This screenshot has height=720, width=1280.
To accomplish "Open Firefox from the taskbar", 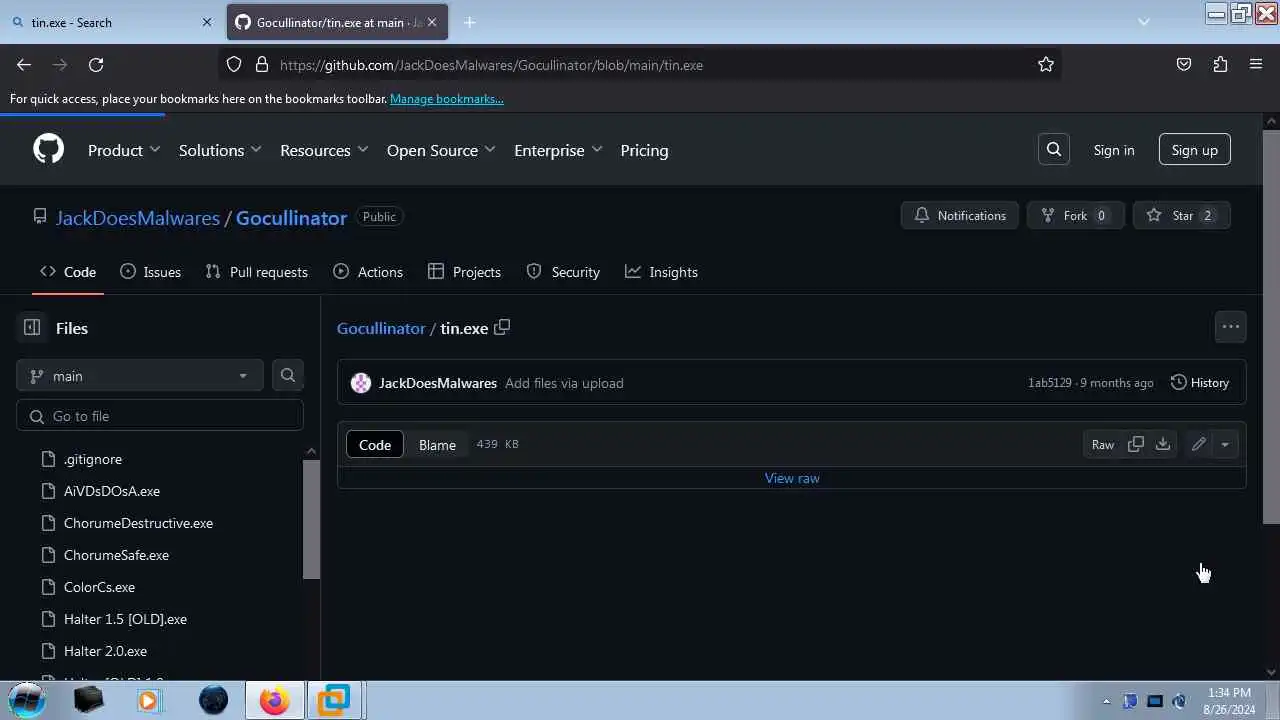I will click(x=274, y=700).
